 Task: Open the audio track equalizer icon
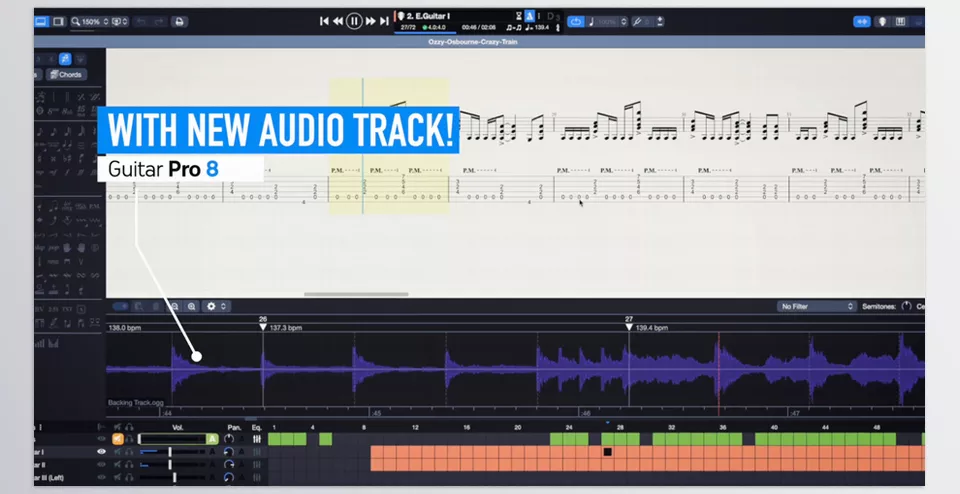click(x=257, y=439)
